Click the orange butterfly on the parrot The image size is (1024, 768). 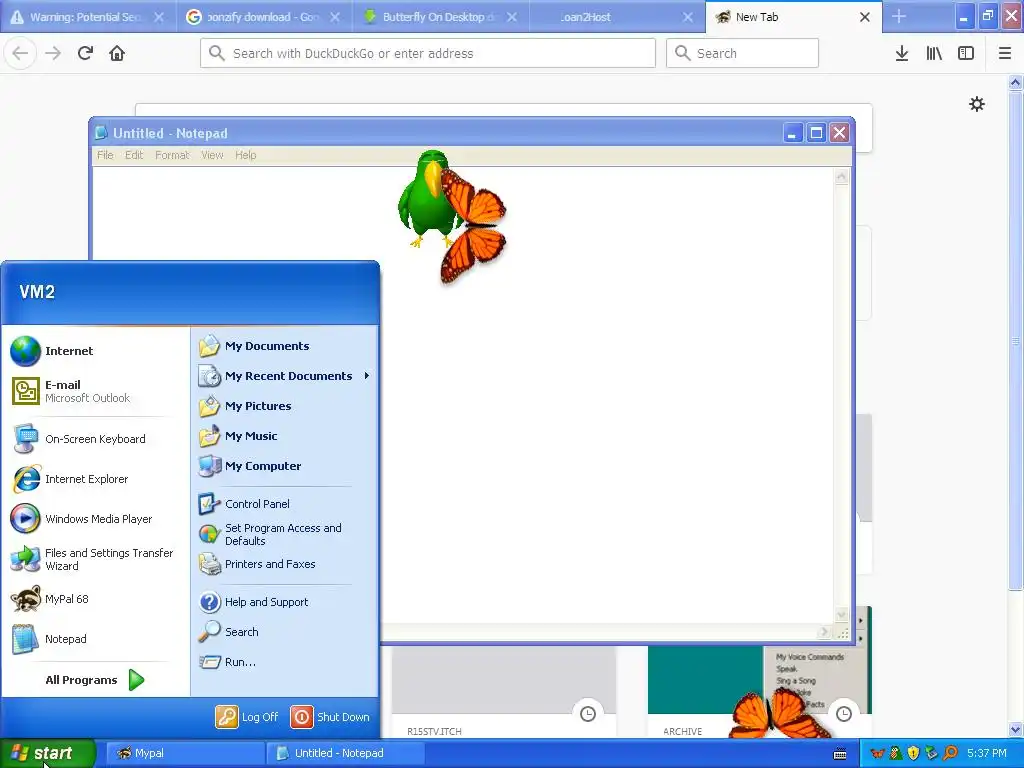coord(474,225)
